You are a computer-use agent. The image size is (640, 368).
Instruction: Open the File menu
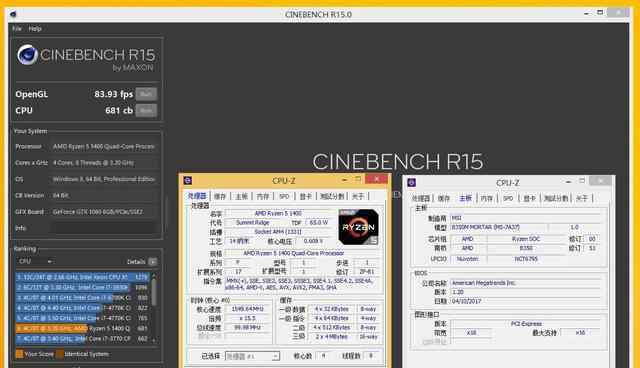[x=17, y=29]
